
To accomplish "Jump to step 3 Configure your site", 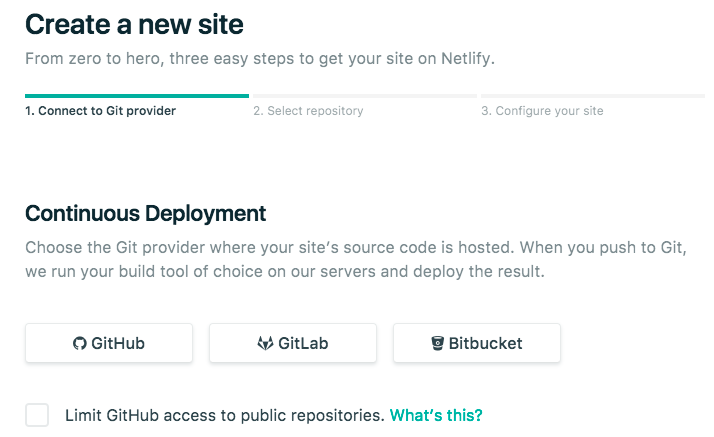I will [x=542, y=111].
